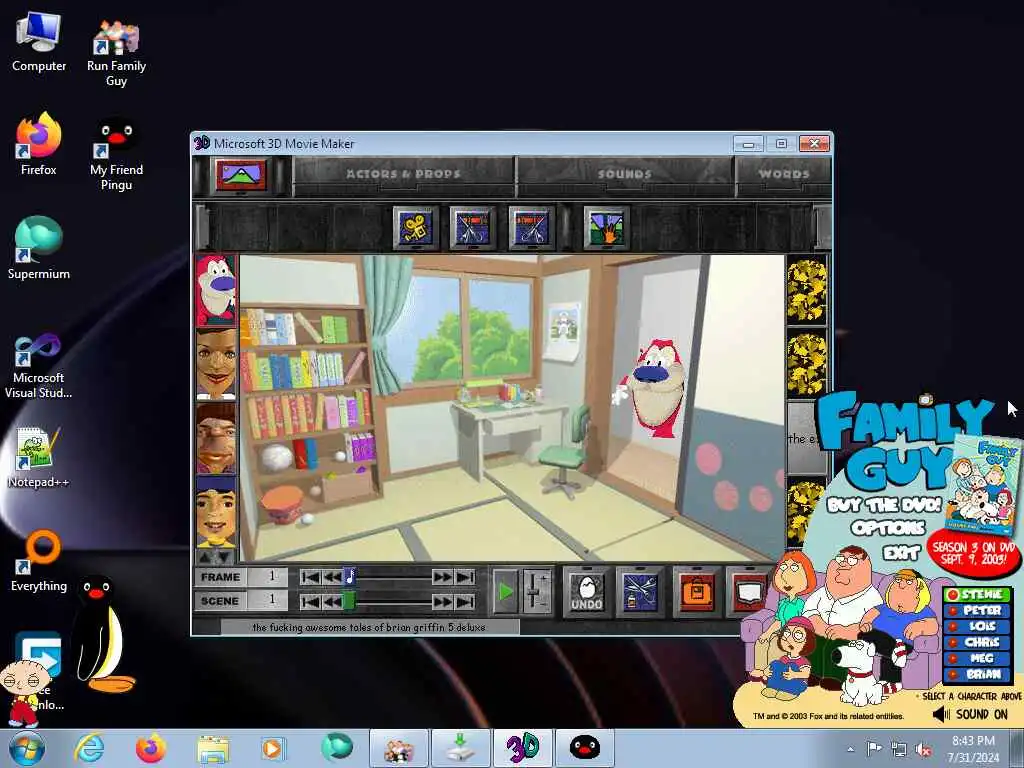
Task: Open the scissors and glue editing tool
Action: coord(641,592)
